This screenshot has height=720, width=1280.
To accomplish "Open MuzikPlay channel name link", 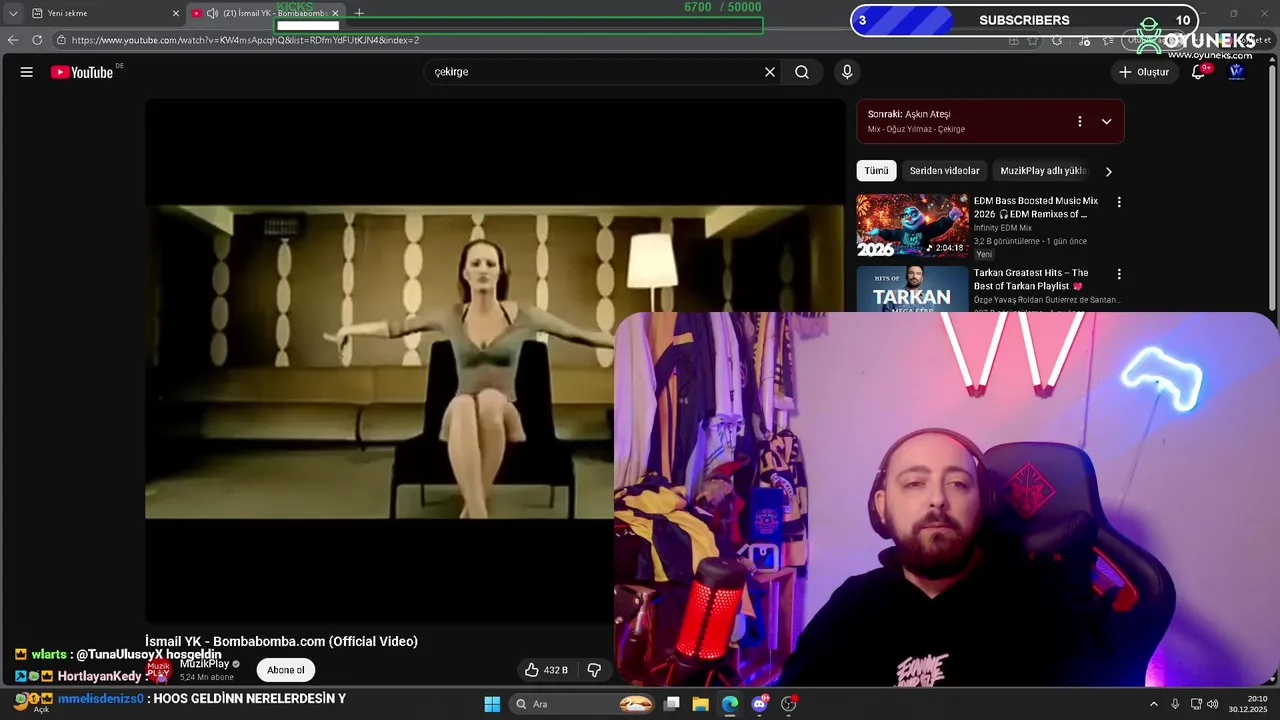I will [205, 664].
